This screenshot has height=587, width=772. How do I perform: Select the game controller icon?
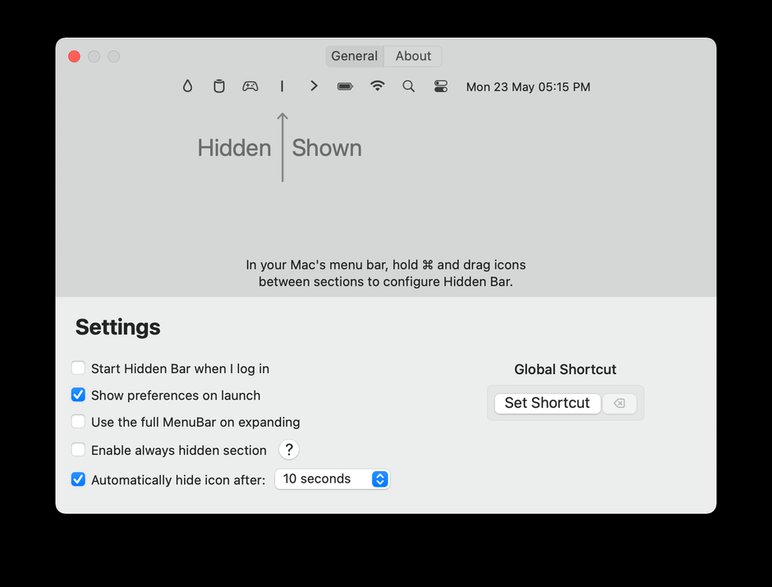(250, 86)
